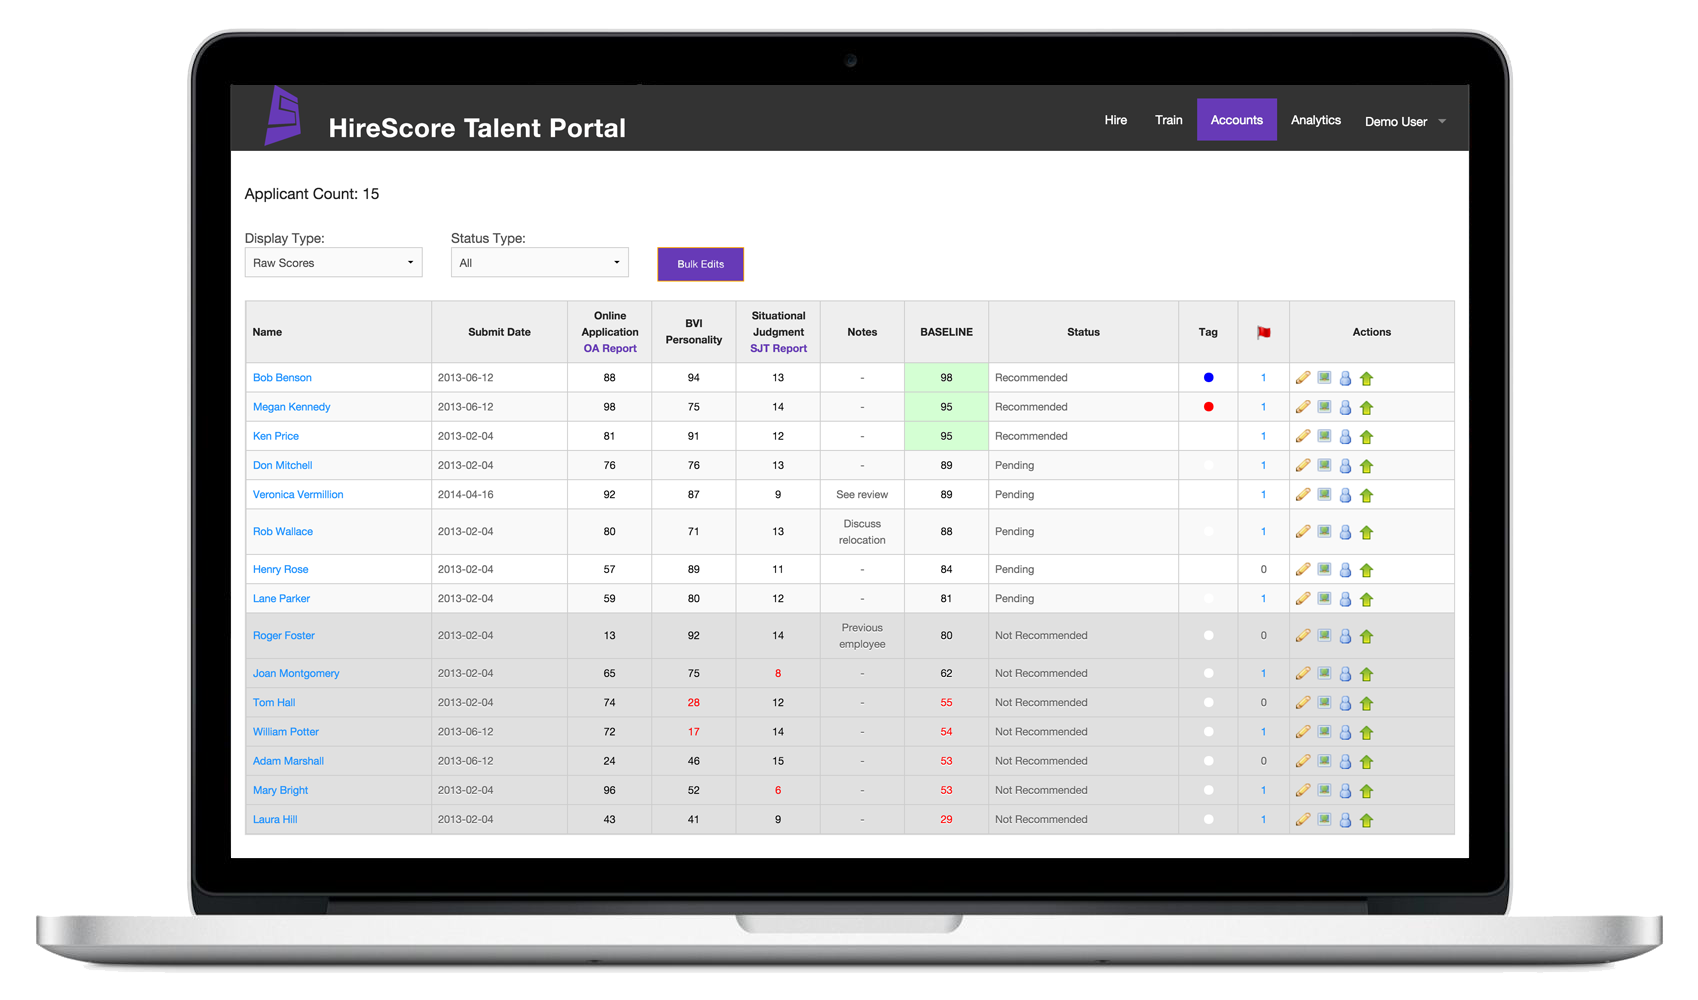Viewport: 1698px width, 1000px height.
Task: Click pencil icon in Ken Price row
Action: [x=1303, y=436]
